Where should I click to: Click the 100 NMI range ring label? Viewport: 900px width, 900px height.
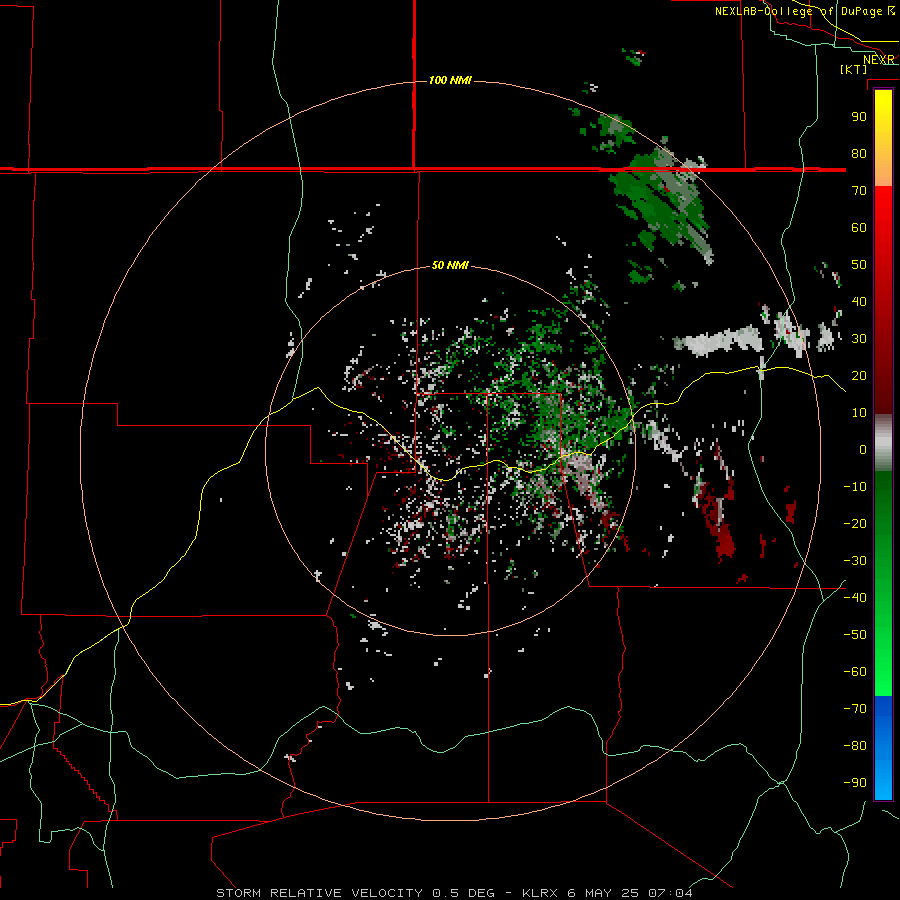[x=450, y=80]
